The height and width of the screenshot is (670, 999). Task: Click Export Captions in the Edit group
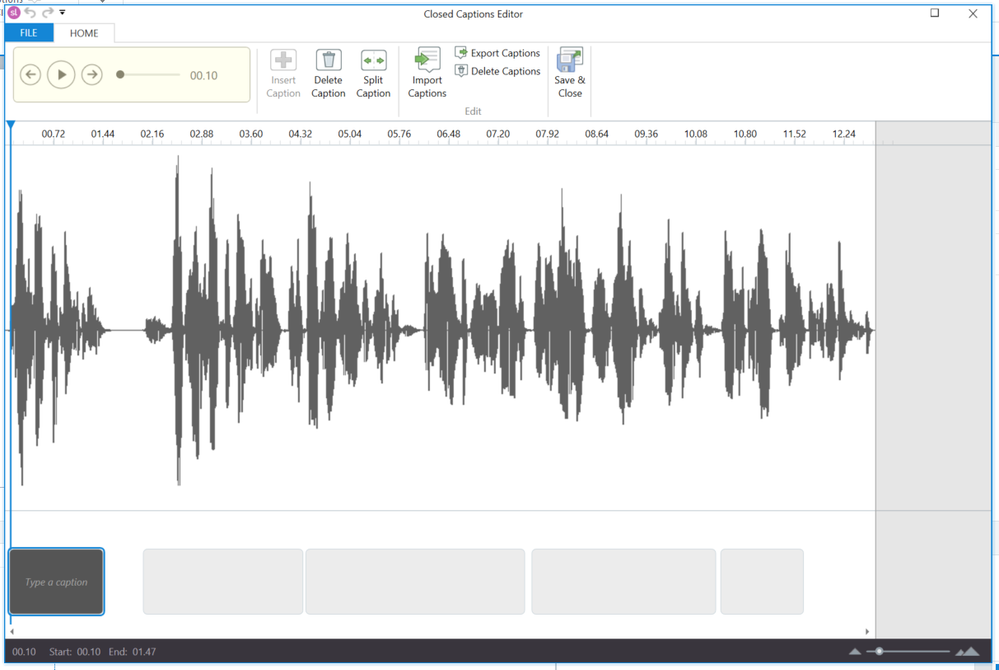click(x=498, y=53)
